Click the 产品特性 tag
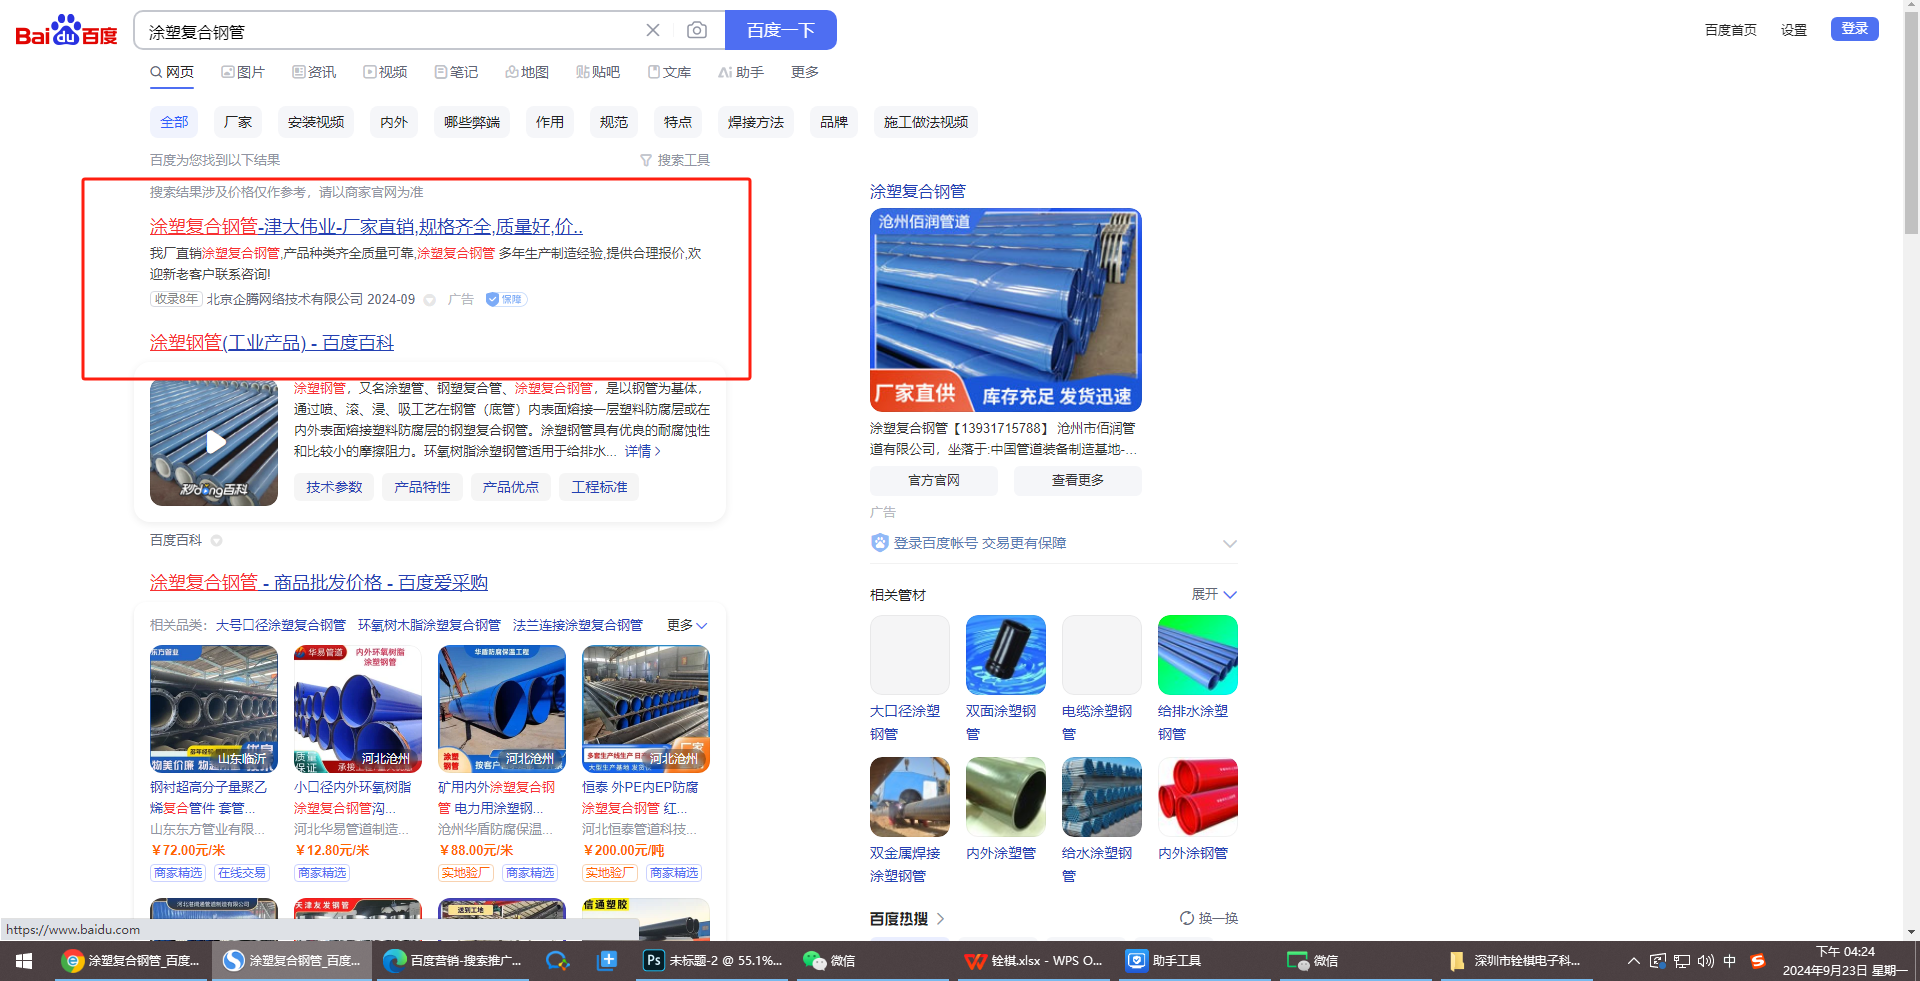The image size is (1920, 981). pos(422,487)
